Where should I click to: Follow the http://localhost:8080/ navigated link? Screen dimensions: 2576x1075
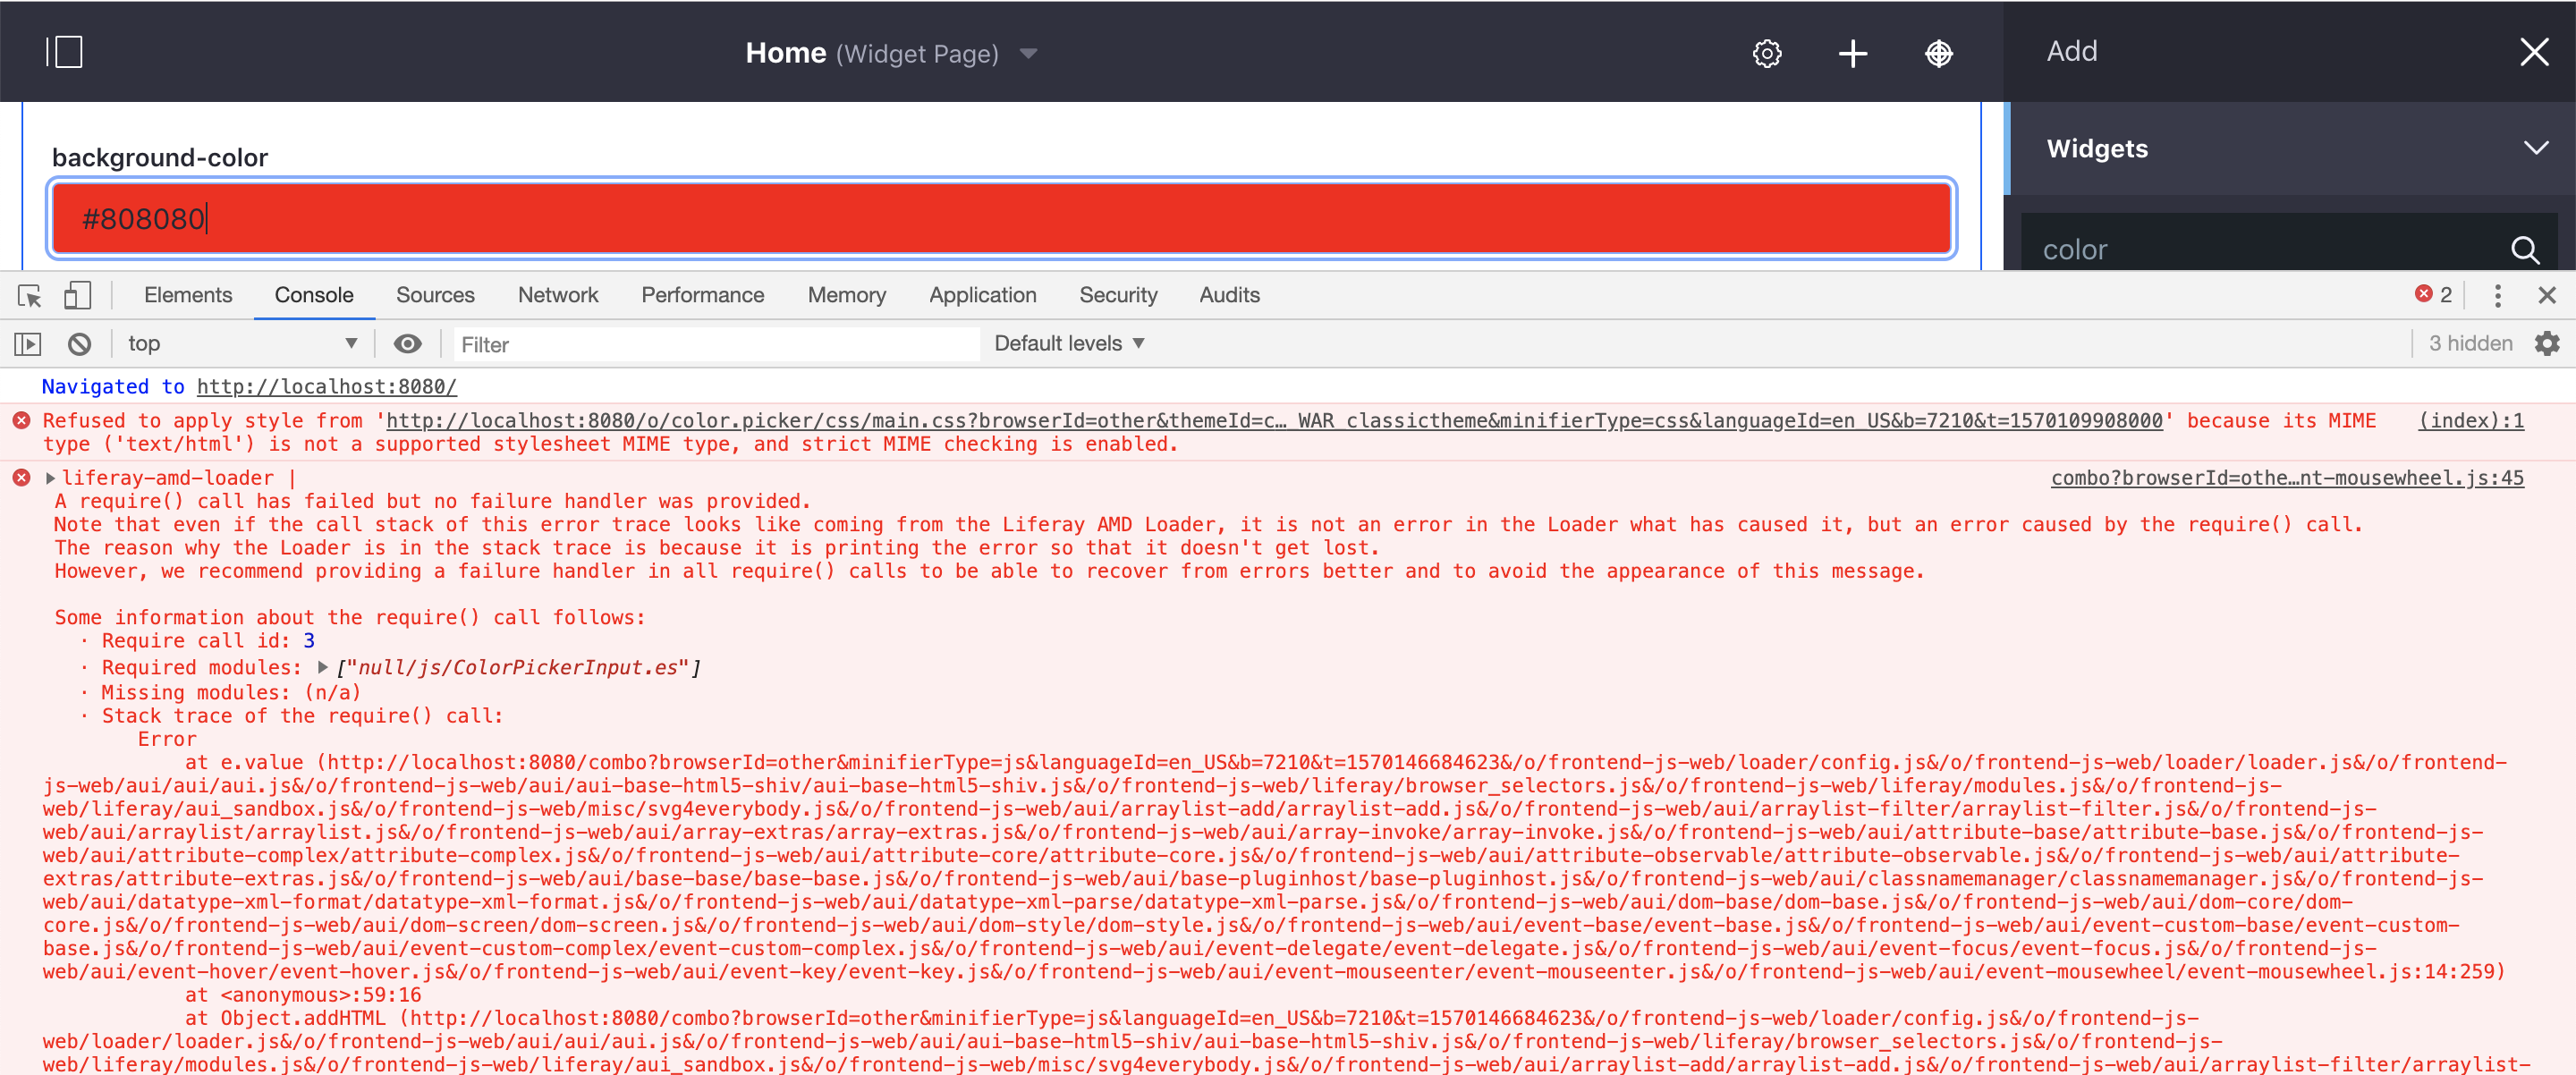326,387
